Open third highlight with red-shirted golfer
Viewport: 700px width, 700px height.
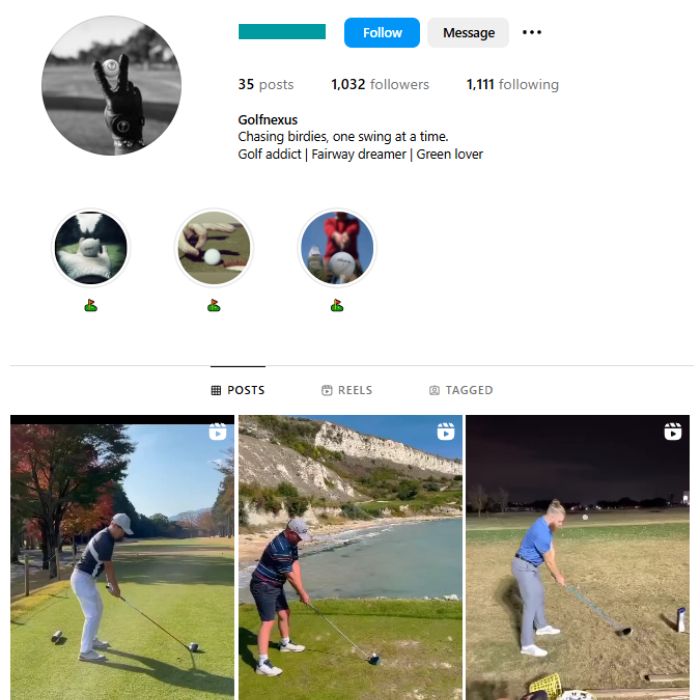point(337,248)
